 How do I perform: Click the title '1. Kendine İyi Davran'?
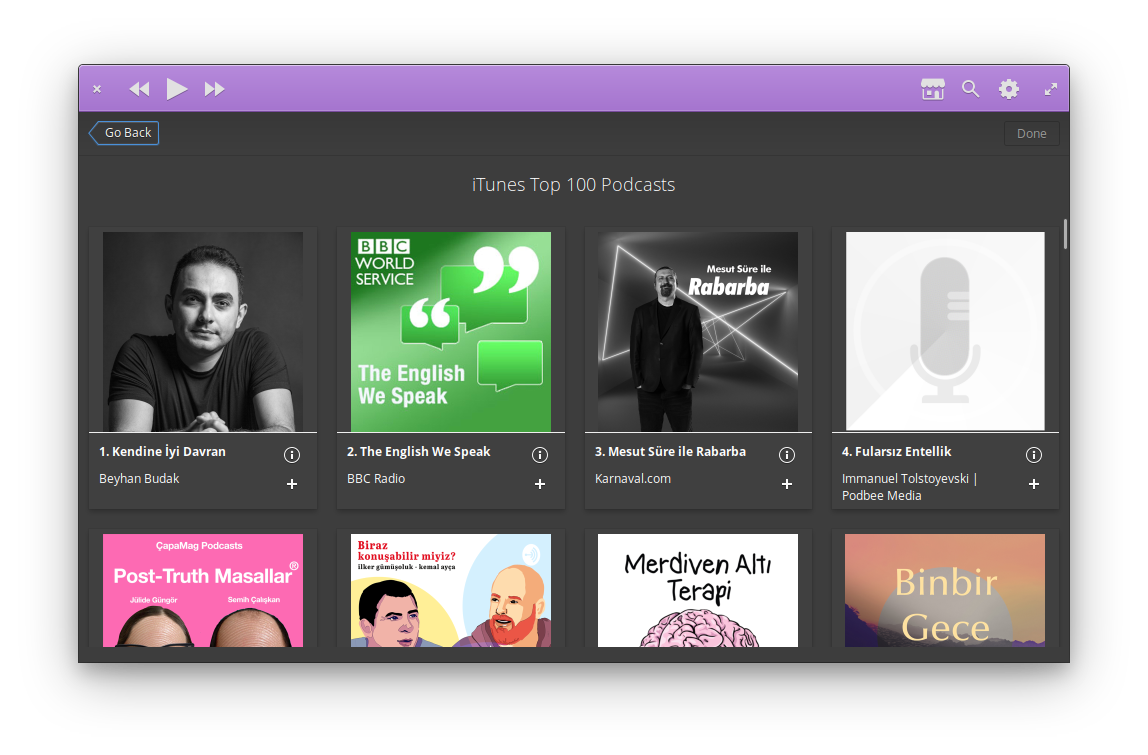[163, 452]
